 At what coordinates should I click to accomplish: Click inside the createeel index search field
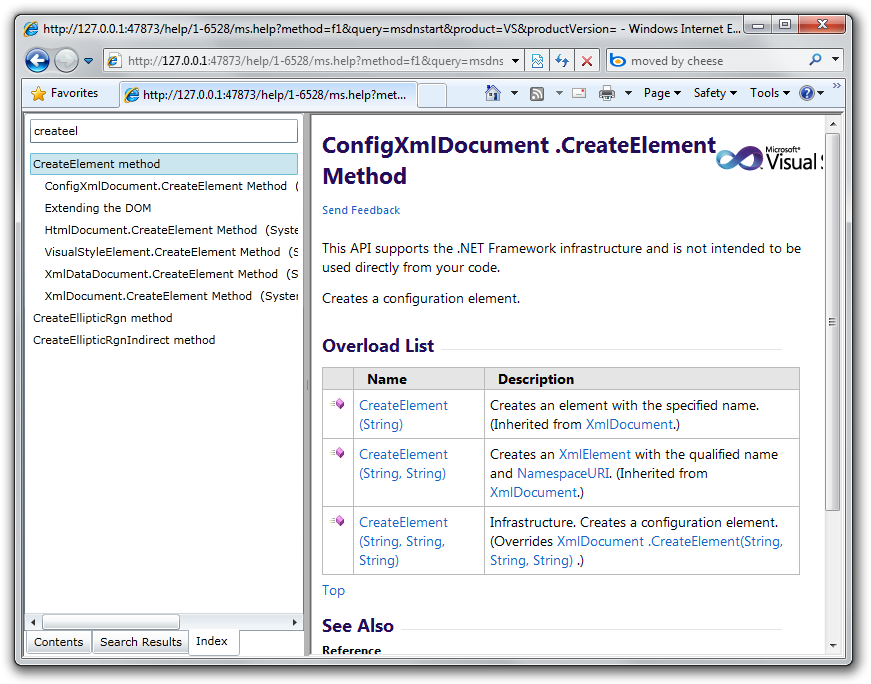[165, 131]
